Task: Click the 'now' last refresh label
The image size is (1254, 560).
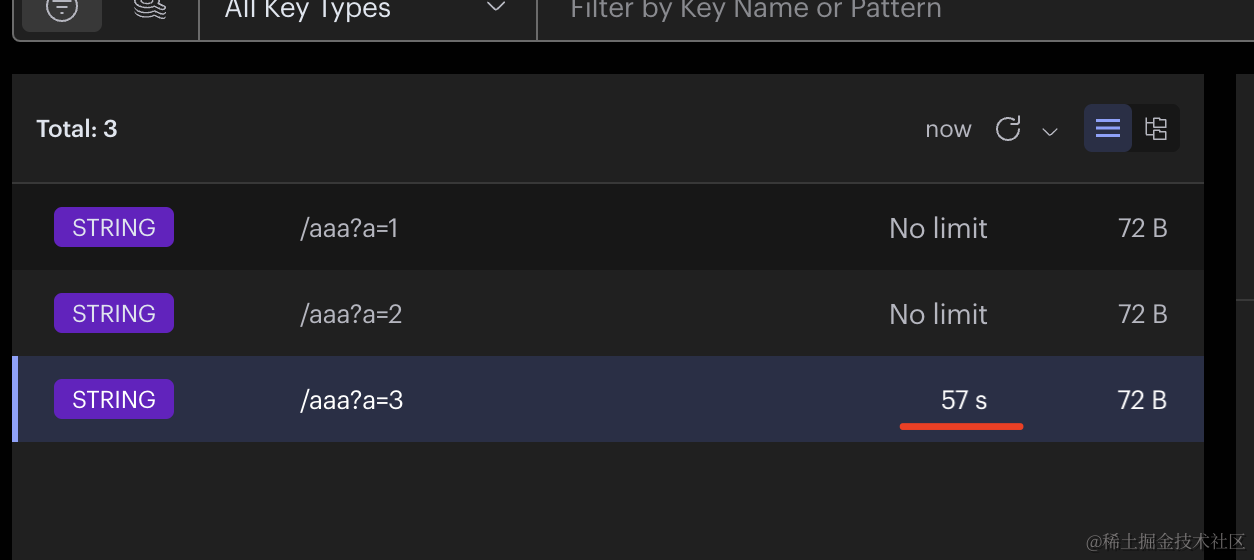Action: (948, 129)
